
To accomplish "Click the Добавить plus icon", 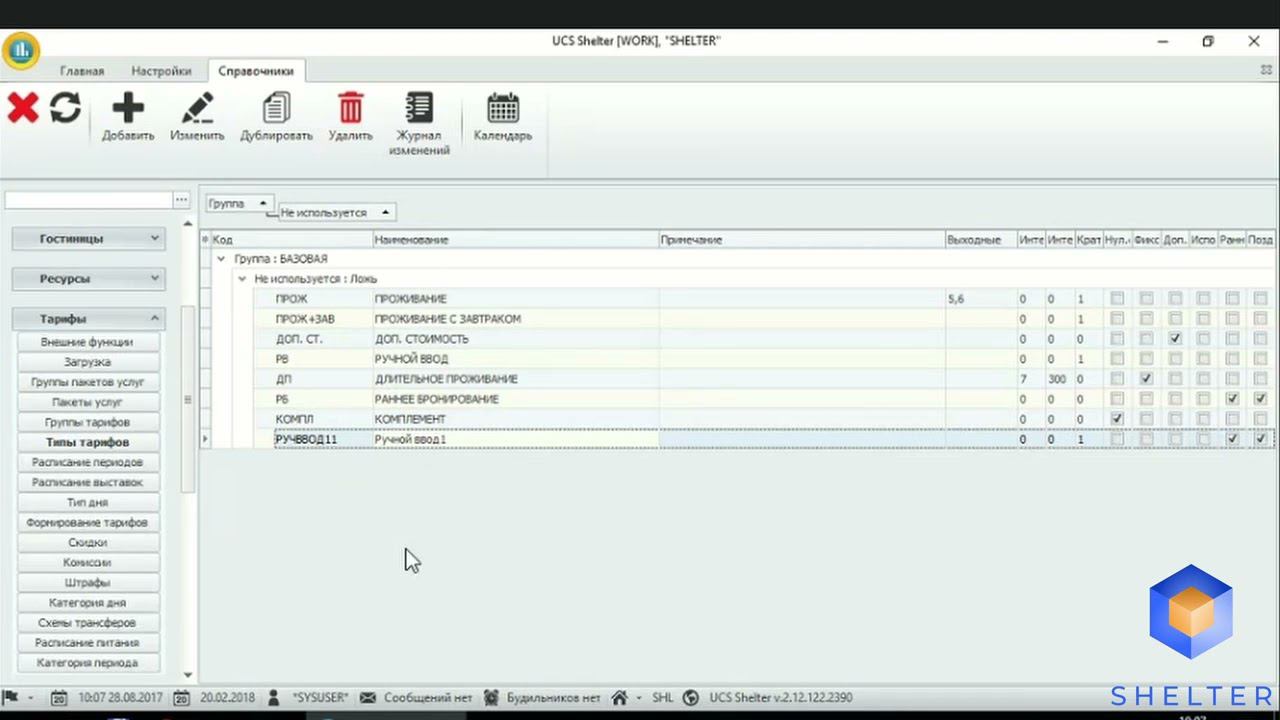I will 128,107.
